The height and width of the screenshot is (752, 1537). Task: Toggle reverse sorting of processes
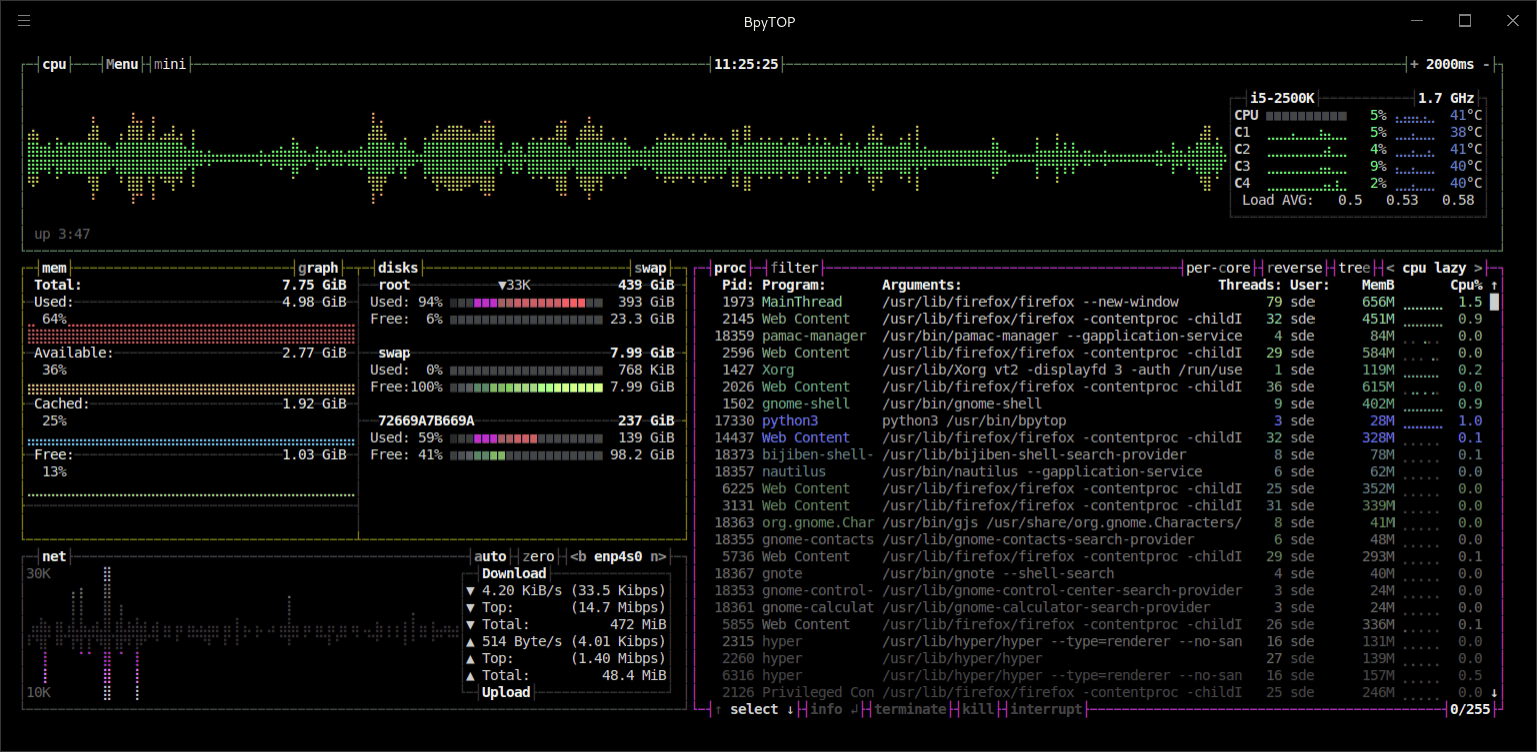tap(1295, 268)
